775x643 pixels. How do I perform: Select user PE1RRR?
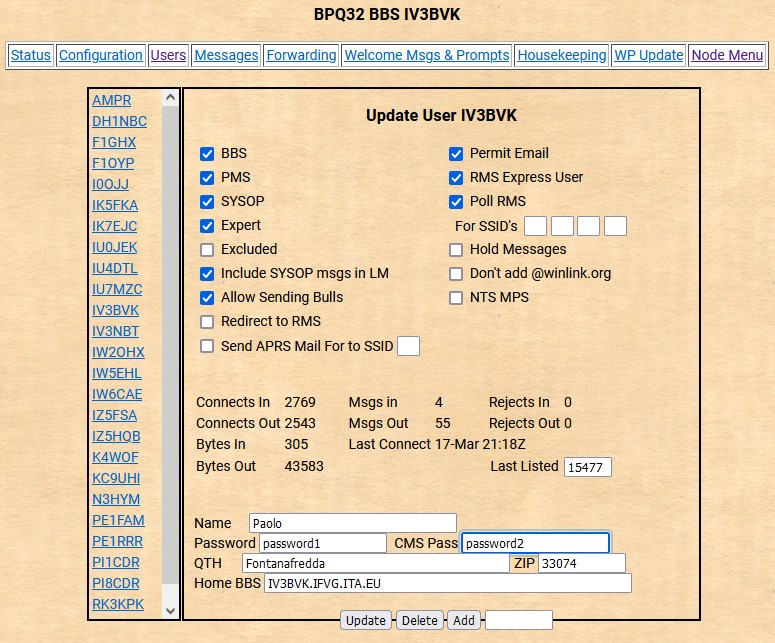118,541
